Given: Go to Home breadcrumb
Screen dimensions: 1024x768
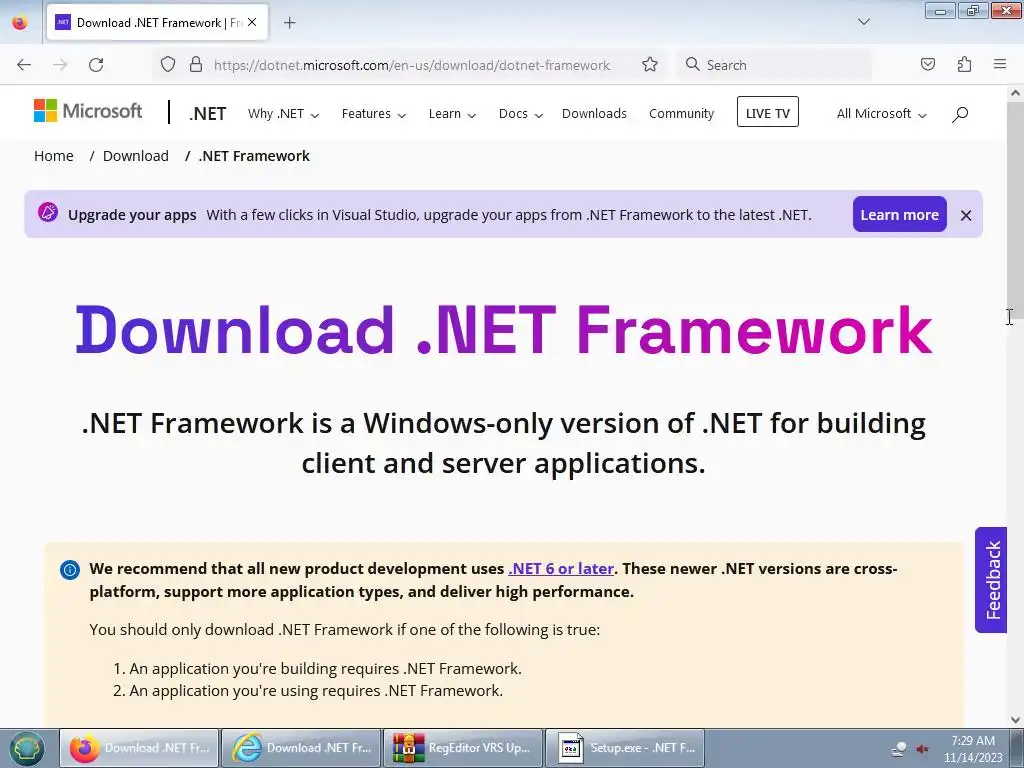Looking at the screenshot, I should tap(54, 156).
